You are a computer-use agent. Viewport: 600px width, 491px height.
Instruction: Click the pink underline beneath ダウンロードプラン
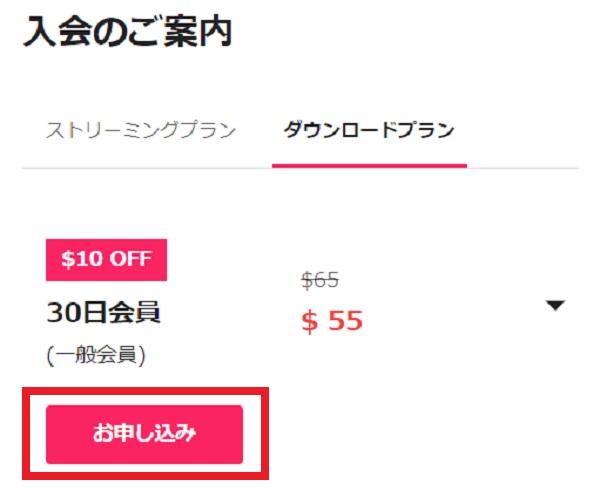[369, 167]
